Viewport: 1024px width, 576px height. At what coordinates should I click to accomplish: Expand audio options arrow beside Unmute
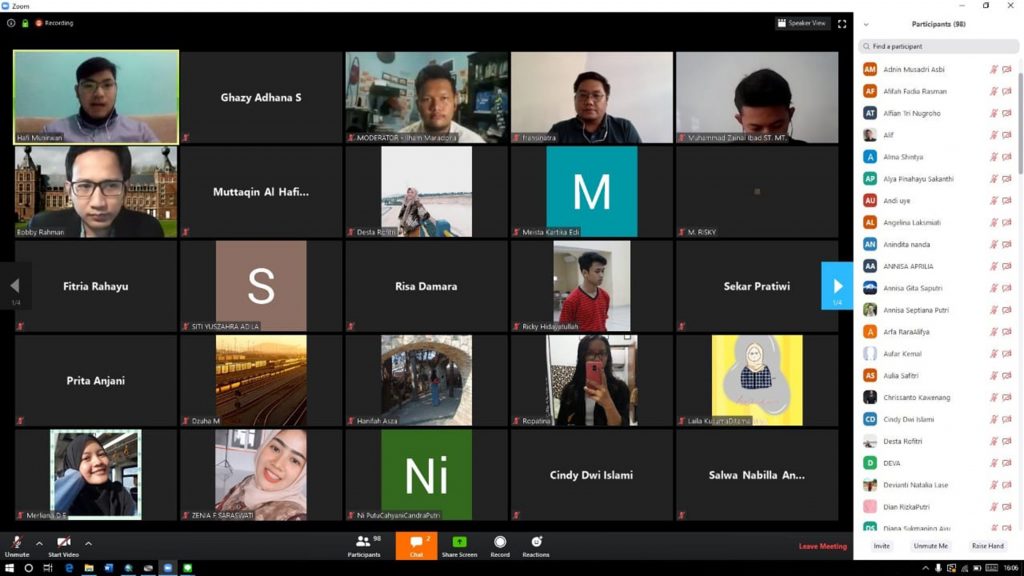(x=39, y=543)
